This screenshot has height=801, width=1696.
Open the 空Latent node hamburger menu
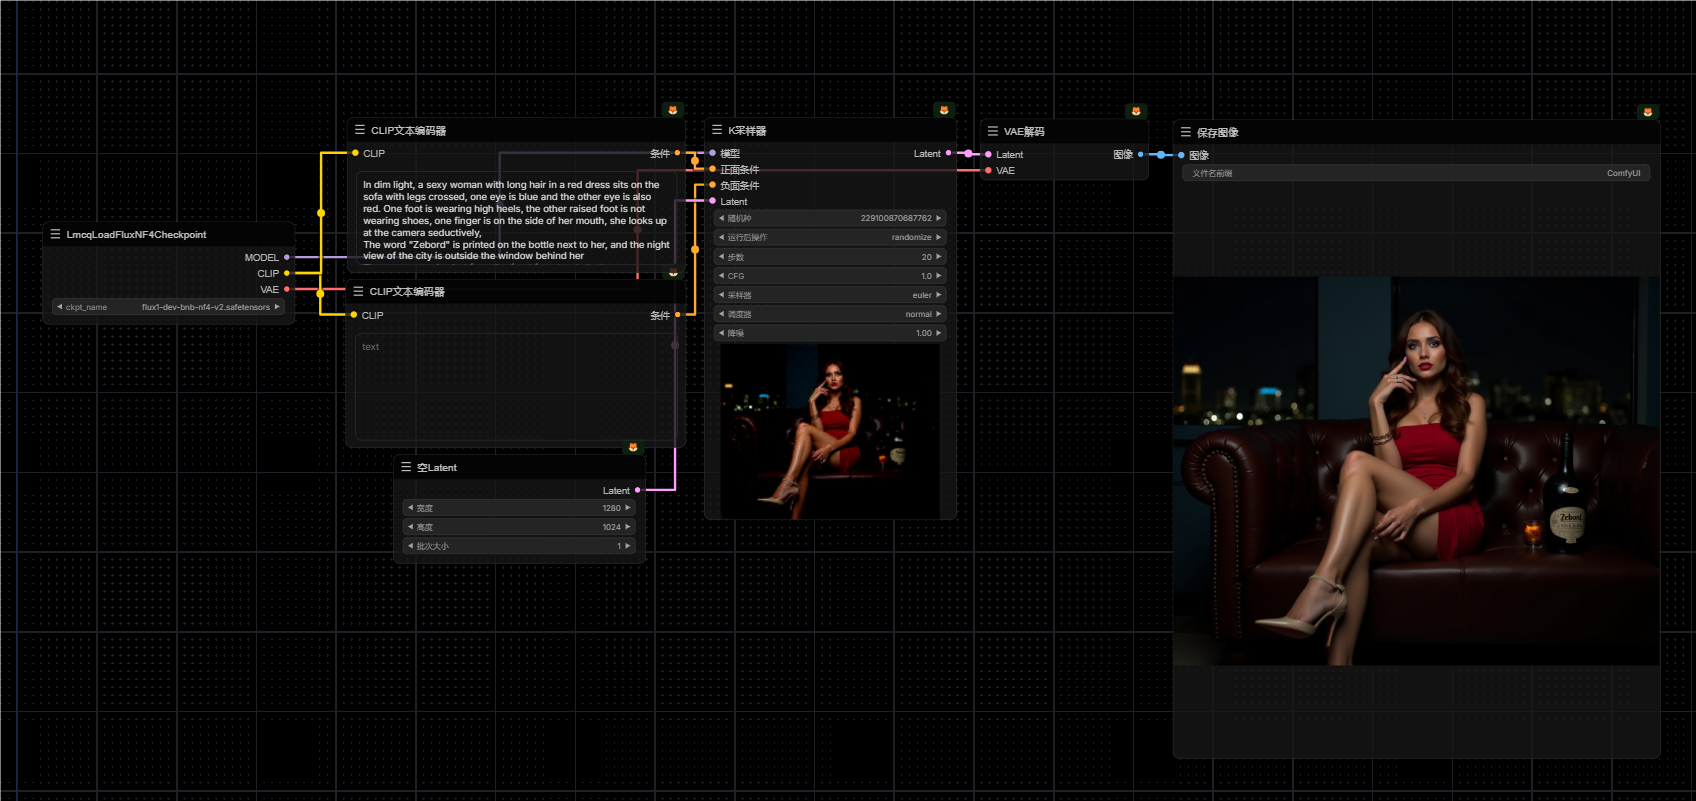click(x=406, y=467)
